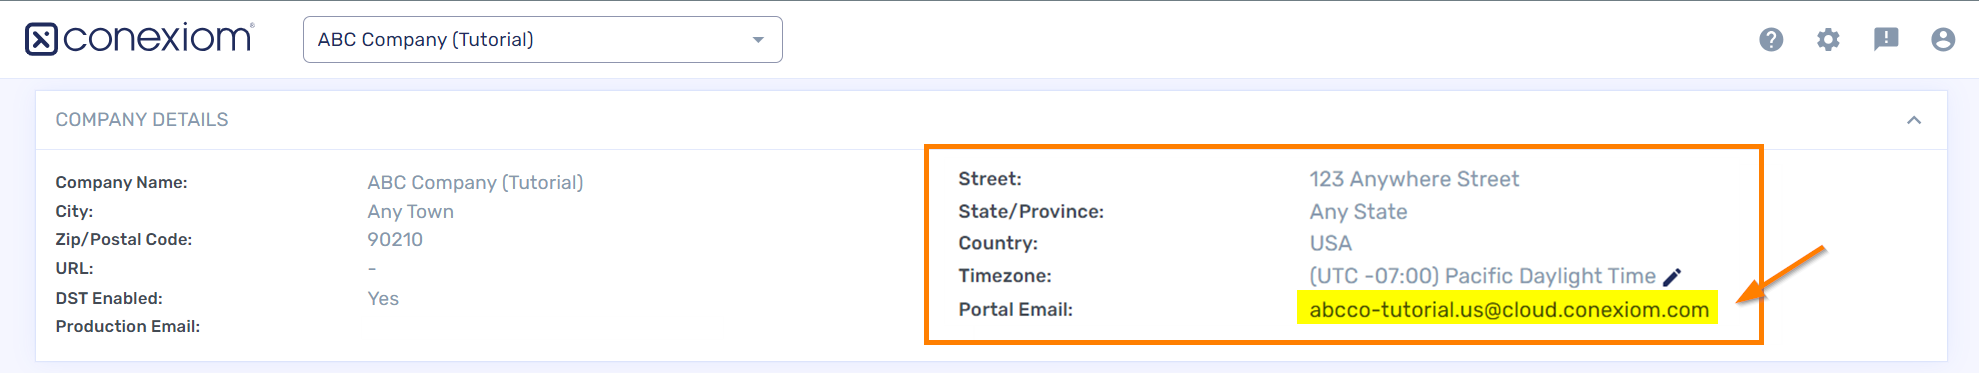Click the Company Name value text

tap(475, 182)
